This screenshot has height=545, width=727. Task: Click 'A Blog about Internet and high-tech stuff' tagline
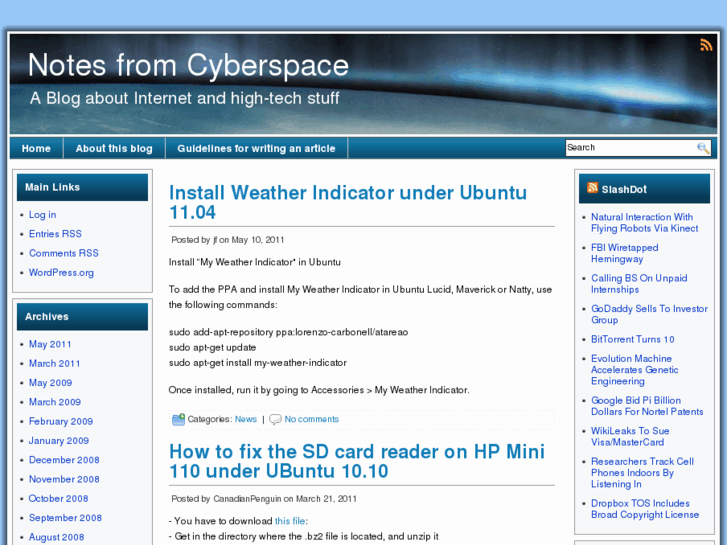coord(185,98)
